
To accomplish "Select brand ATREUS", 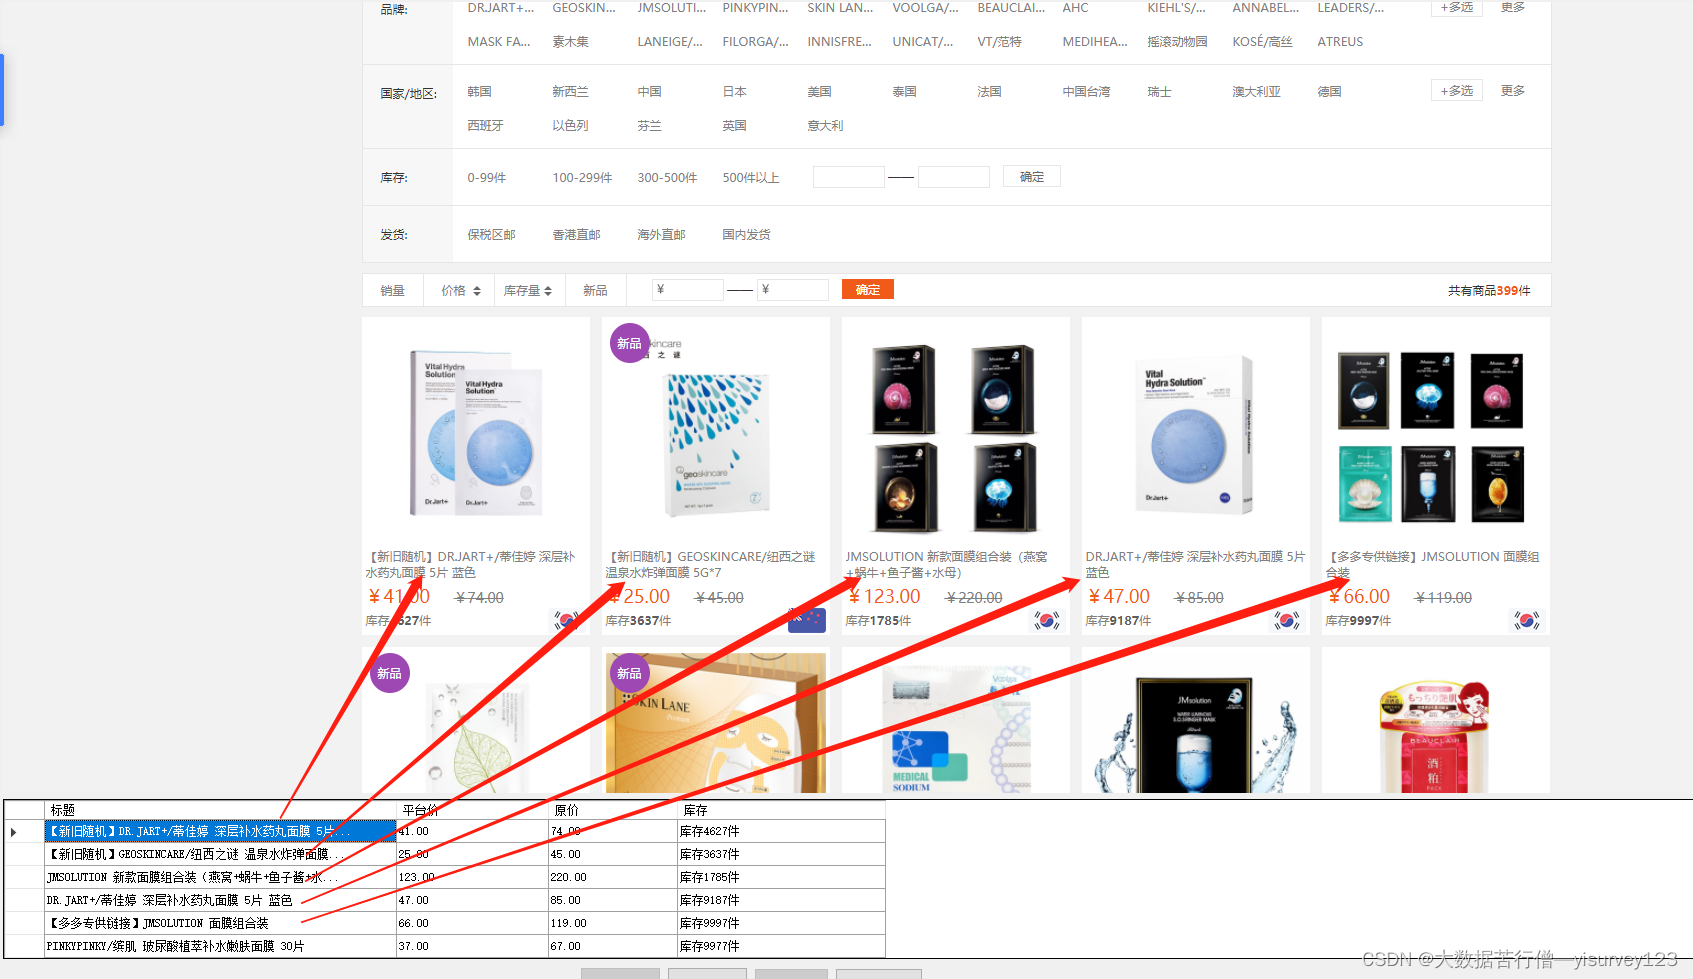I will coord(1340,42).
